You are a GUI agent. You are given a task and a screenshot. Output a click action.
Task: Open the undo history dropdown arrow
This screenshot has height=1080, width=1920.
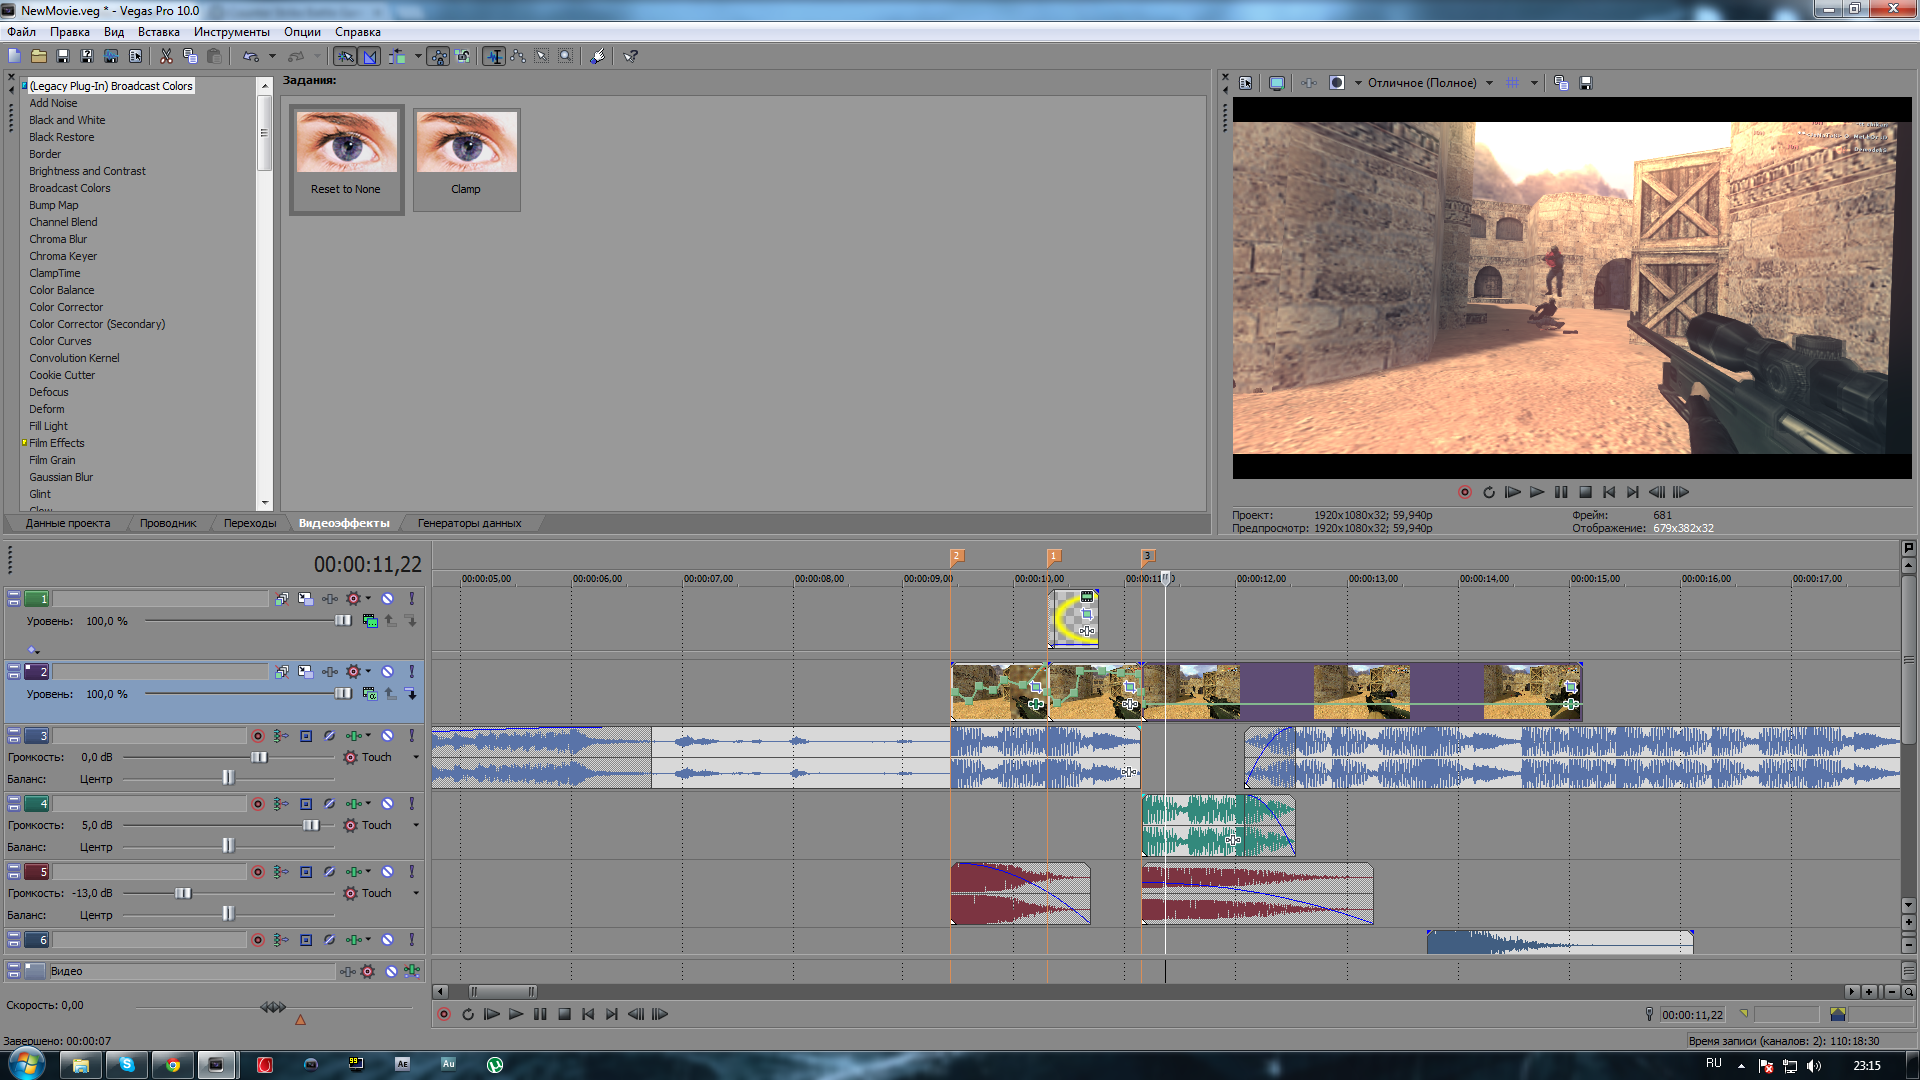point(272,57)
